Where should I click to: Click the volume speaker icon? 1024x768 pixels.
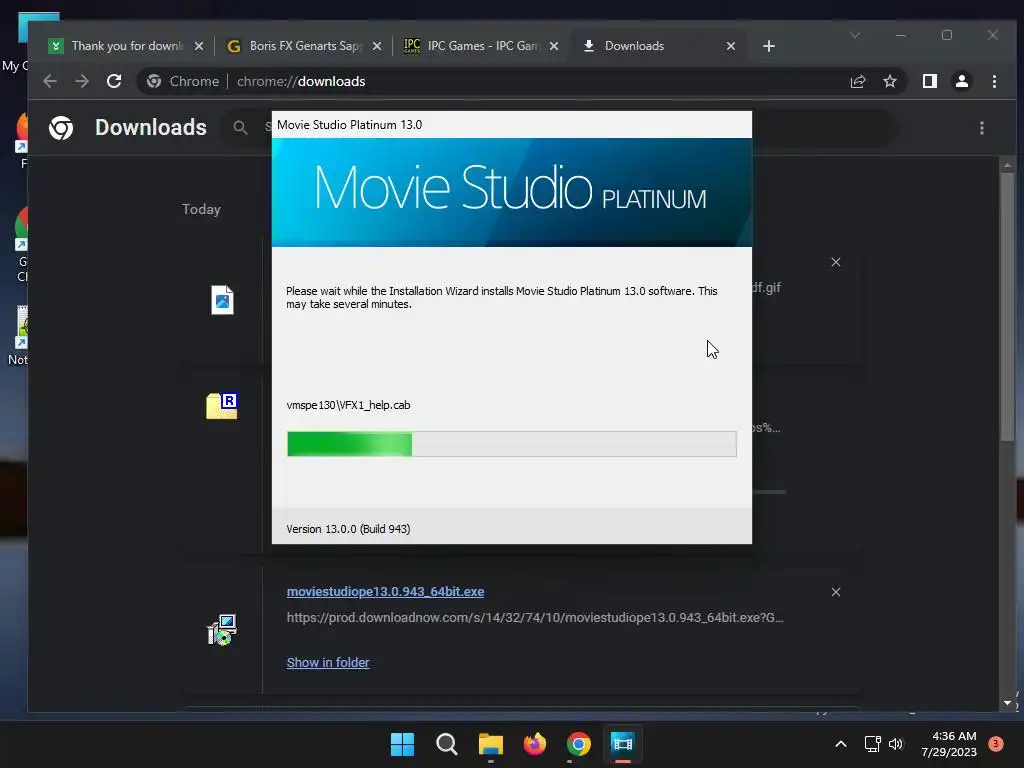896,744
